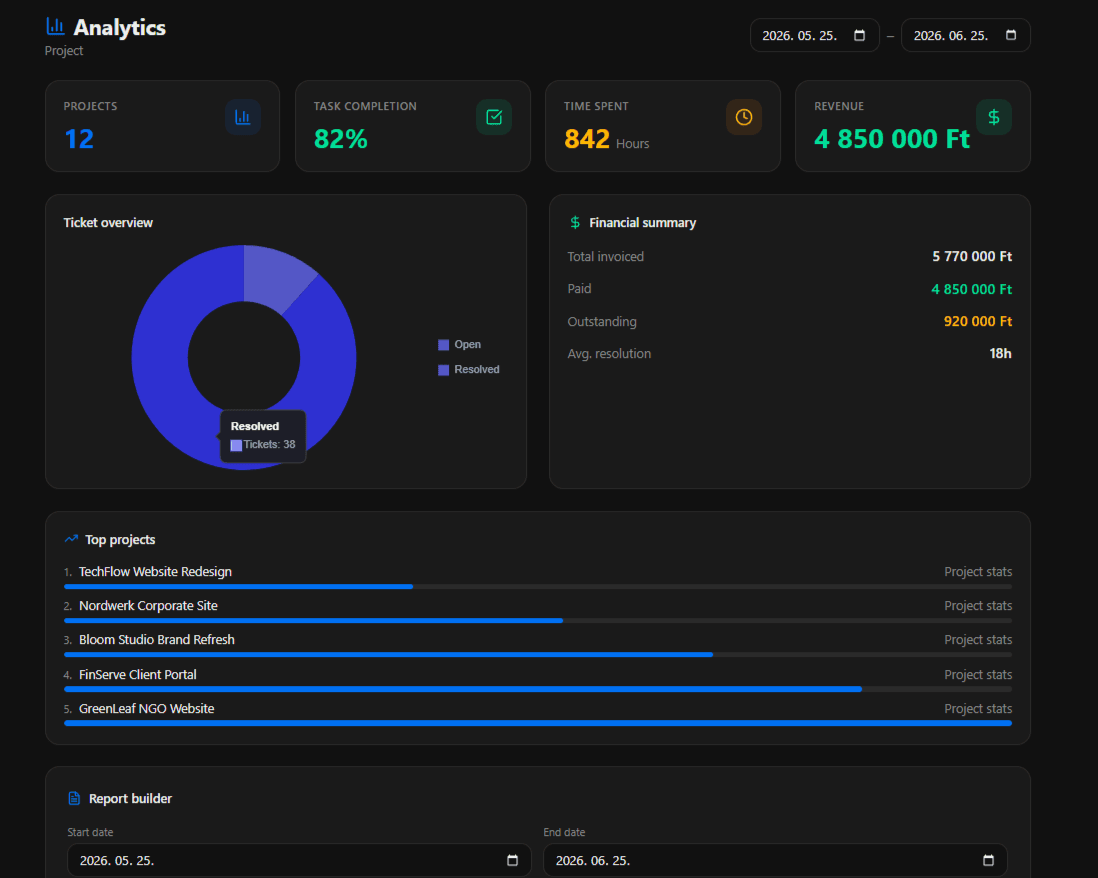This screenshot has height=878, width=1098.
Task: Click the Total invoiced 5 770 000 Ft amount
Action: 972,256
